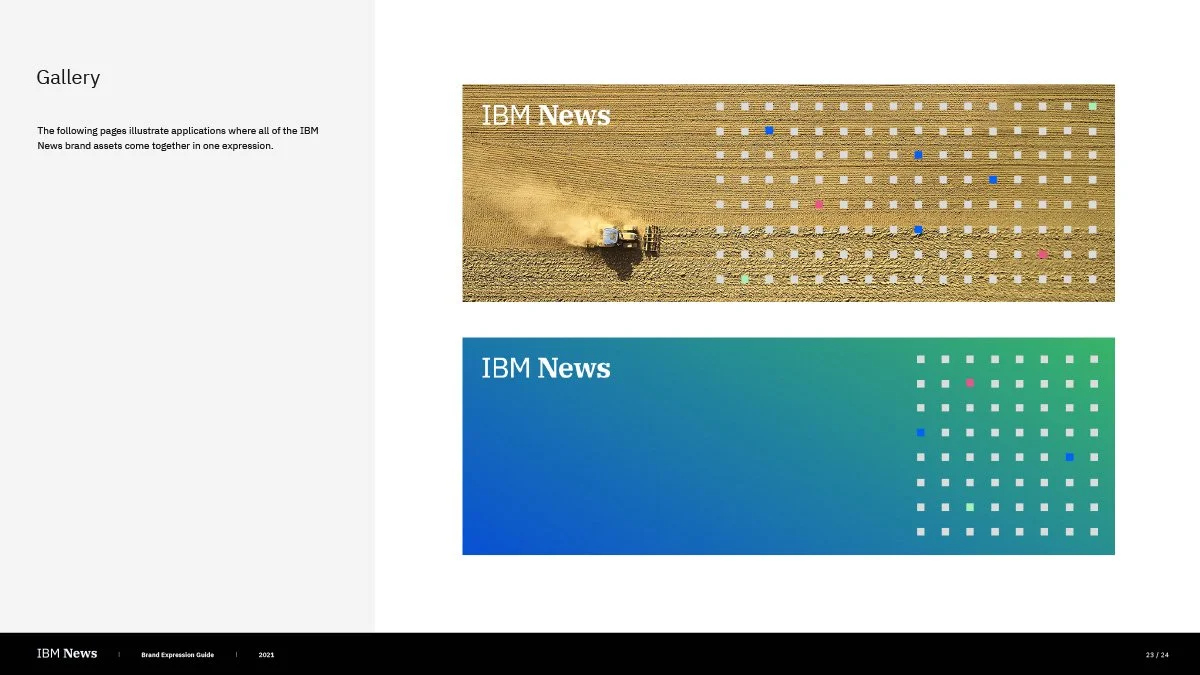Select the aerial field banner image
The image size is (1200, 675).
(788, 193)
